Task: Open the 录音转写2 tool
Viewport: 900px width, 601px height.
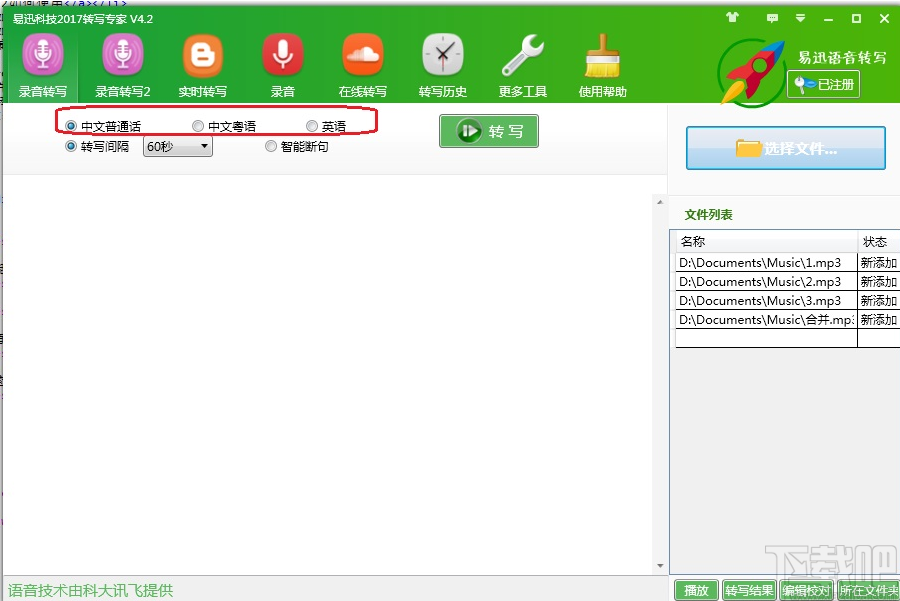Action: point(122,66)
